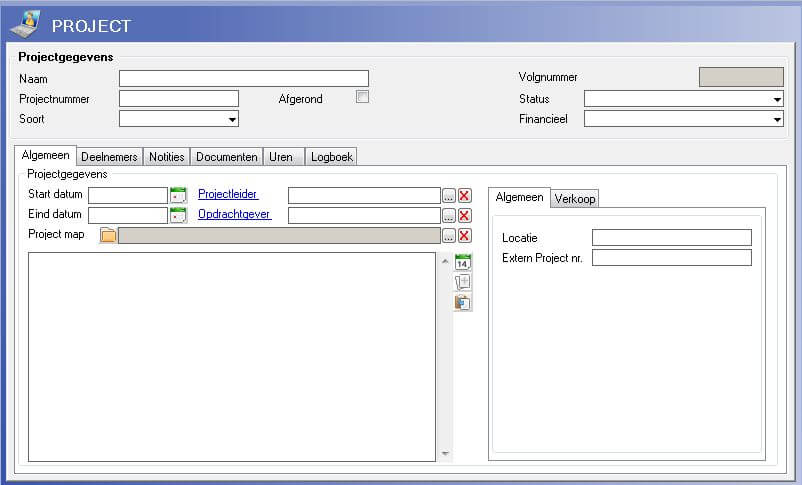802x485 pixels.
Task: Open the Project map folder icon
Action: tap(108, 235)
